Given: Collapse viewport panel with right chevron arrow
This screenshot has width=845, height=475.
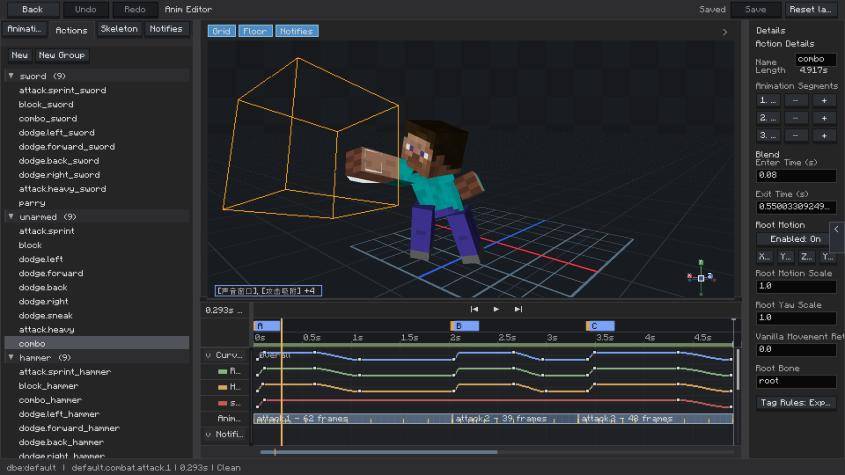Looking at the screenshot, I should coord(725,32).
